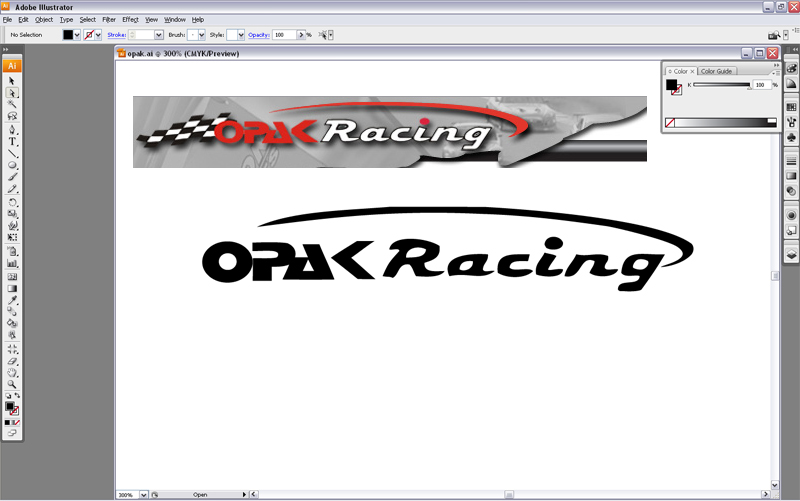
Task: Select the Type tool
Action: coord(12,142)
